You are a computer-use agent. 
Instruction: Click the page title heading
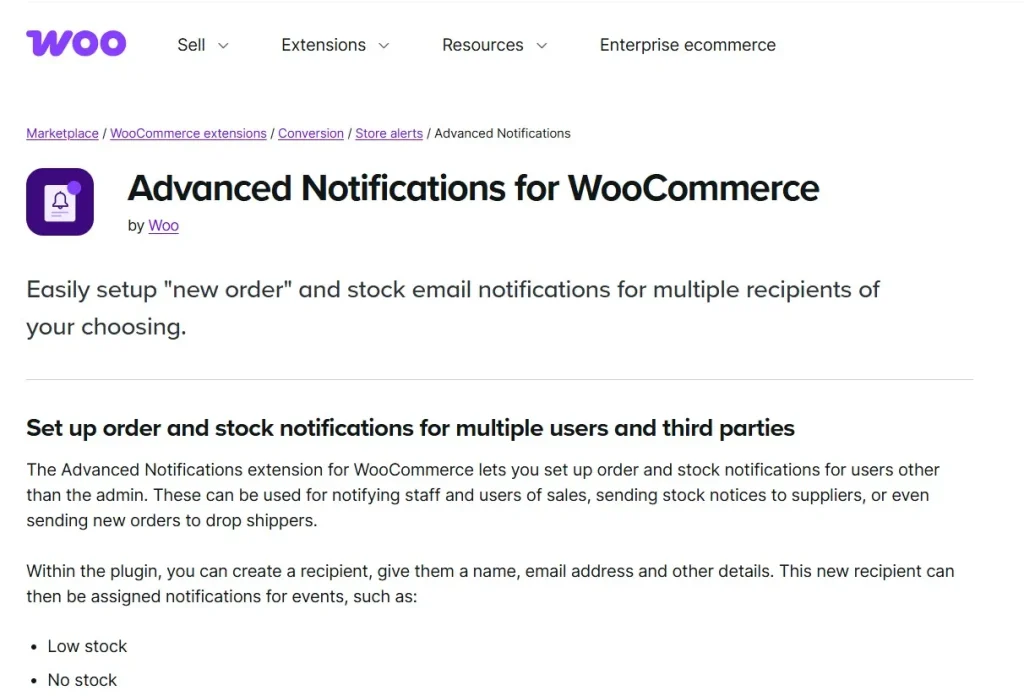473,188
